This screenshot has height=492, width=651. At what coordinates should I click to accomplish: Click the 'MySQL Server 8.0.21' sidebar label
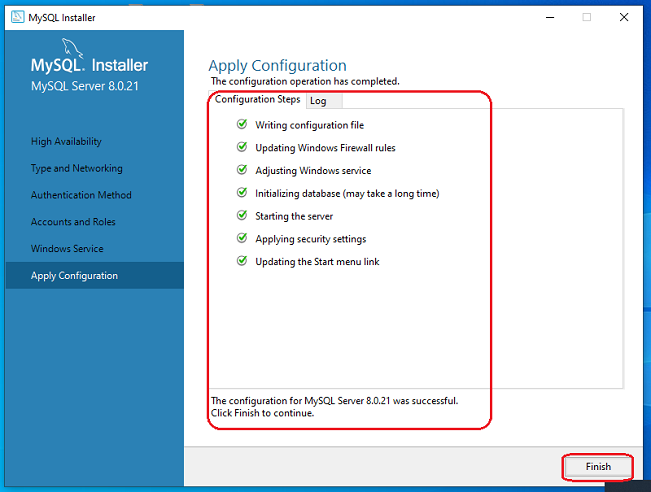point(85,86)
